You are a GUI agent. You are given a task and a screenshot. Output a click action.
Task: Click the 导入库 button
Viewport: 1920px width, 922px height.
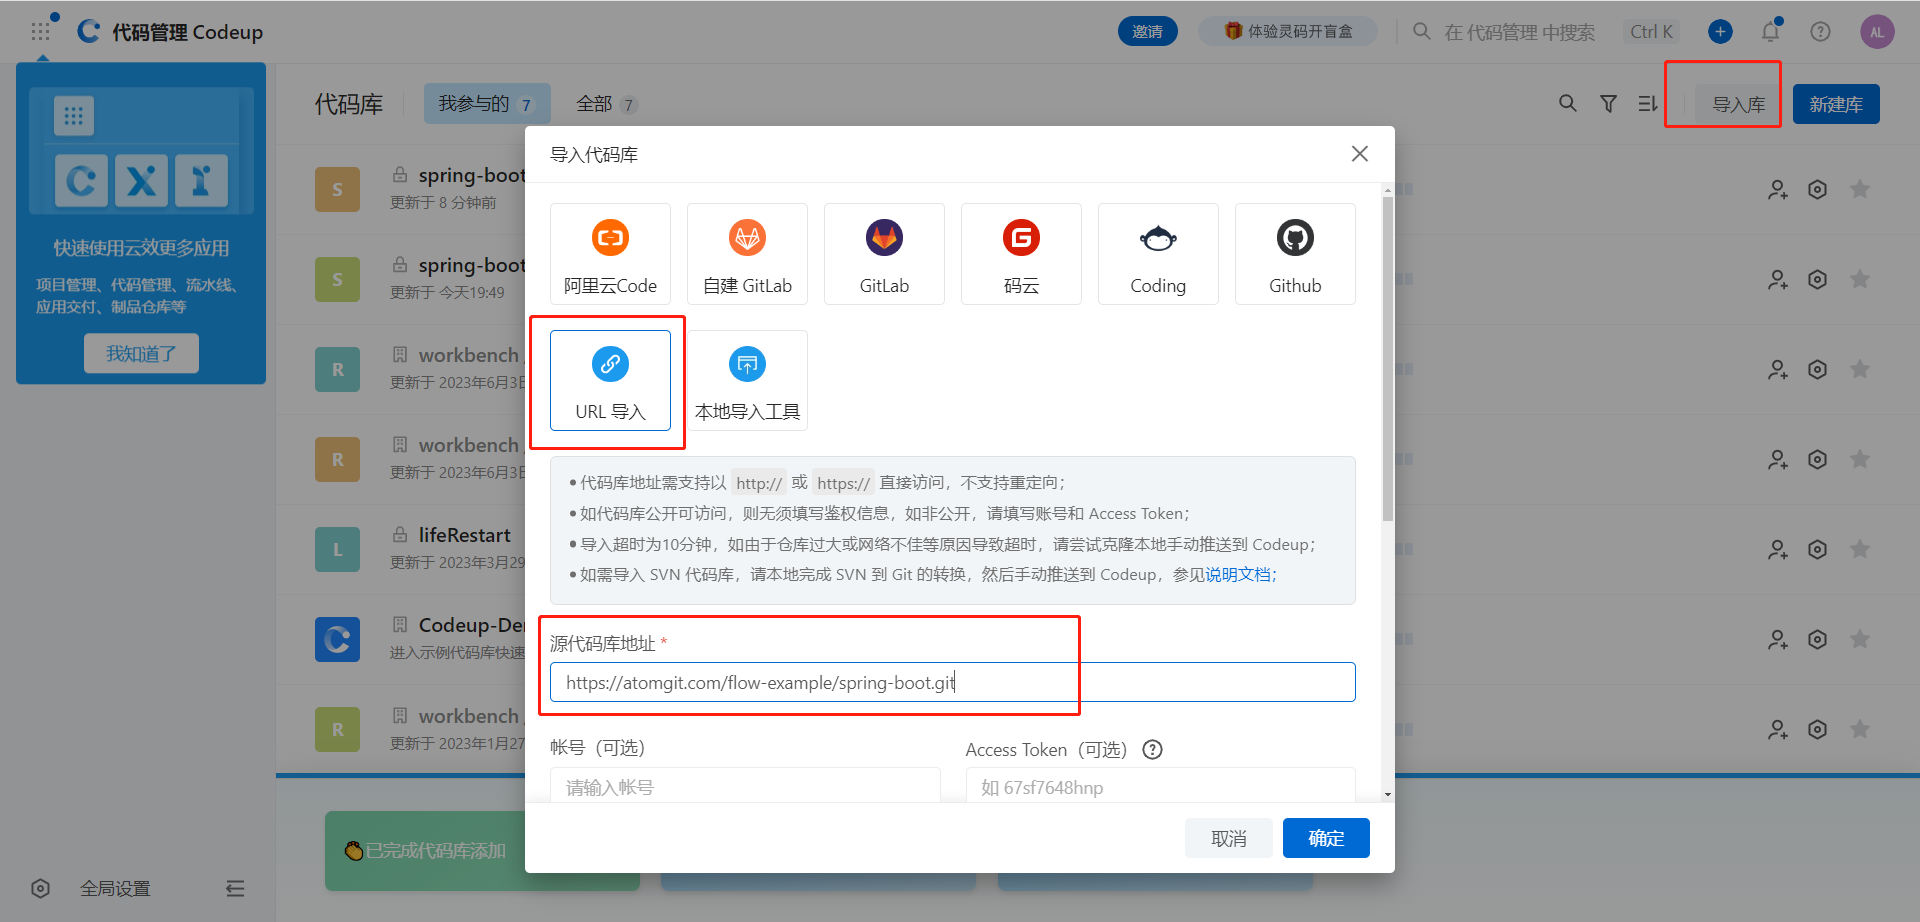pos(1739,104)
